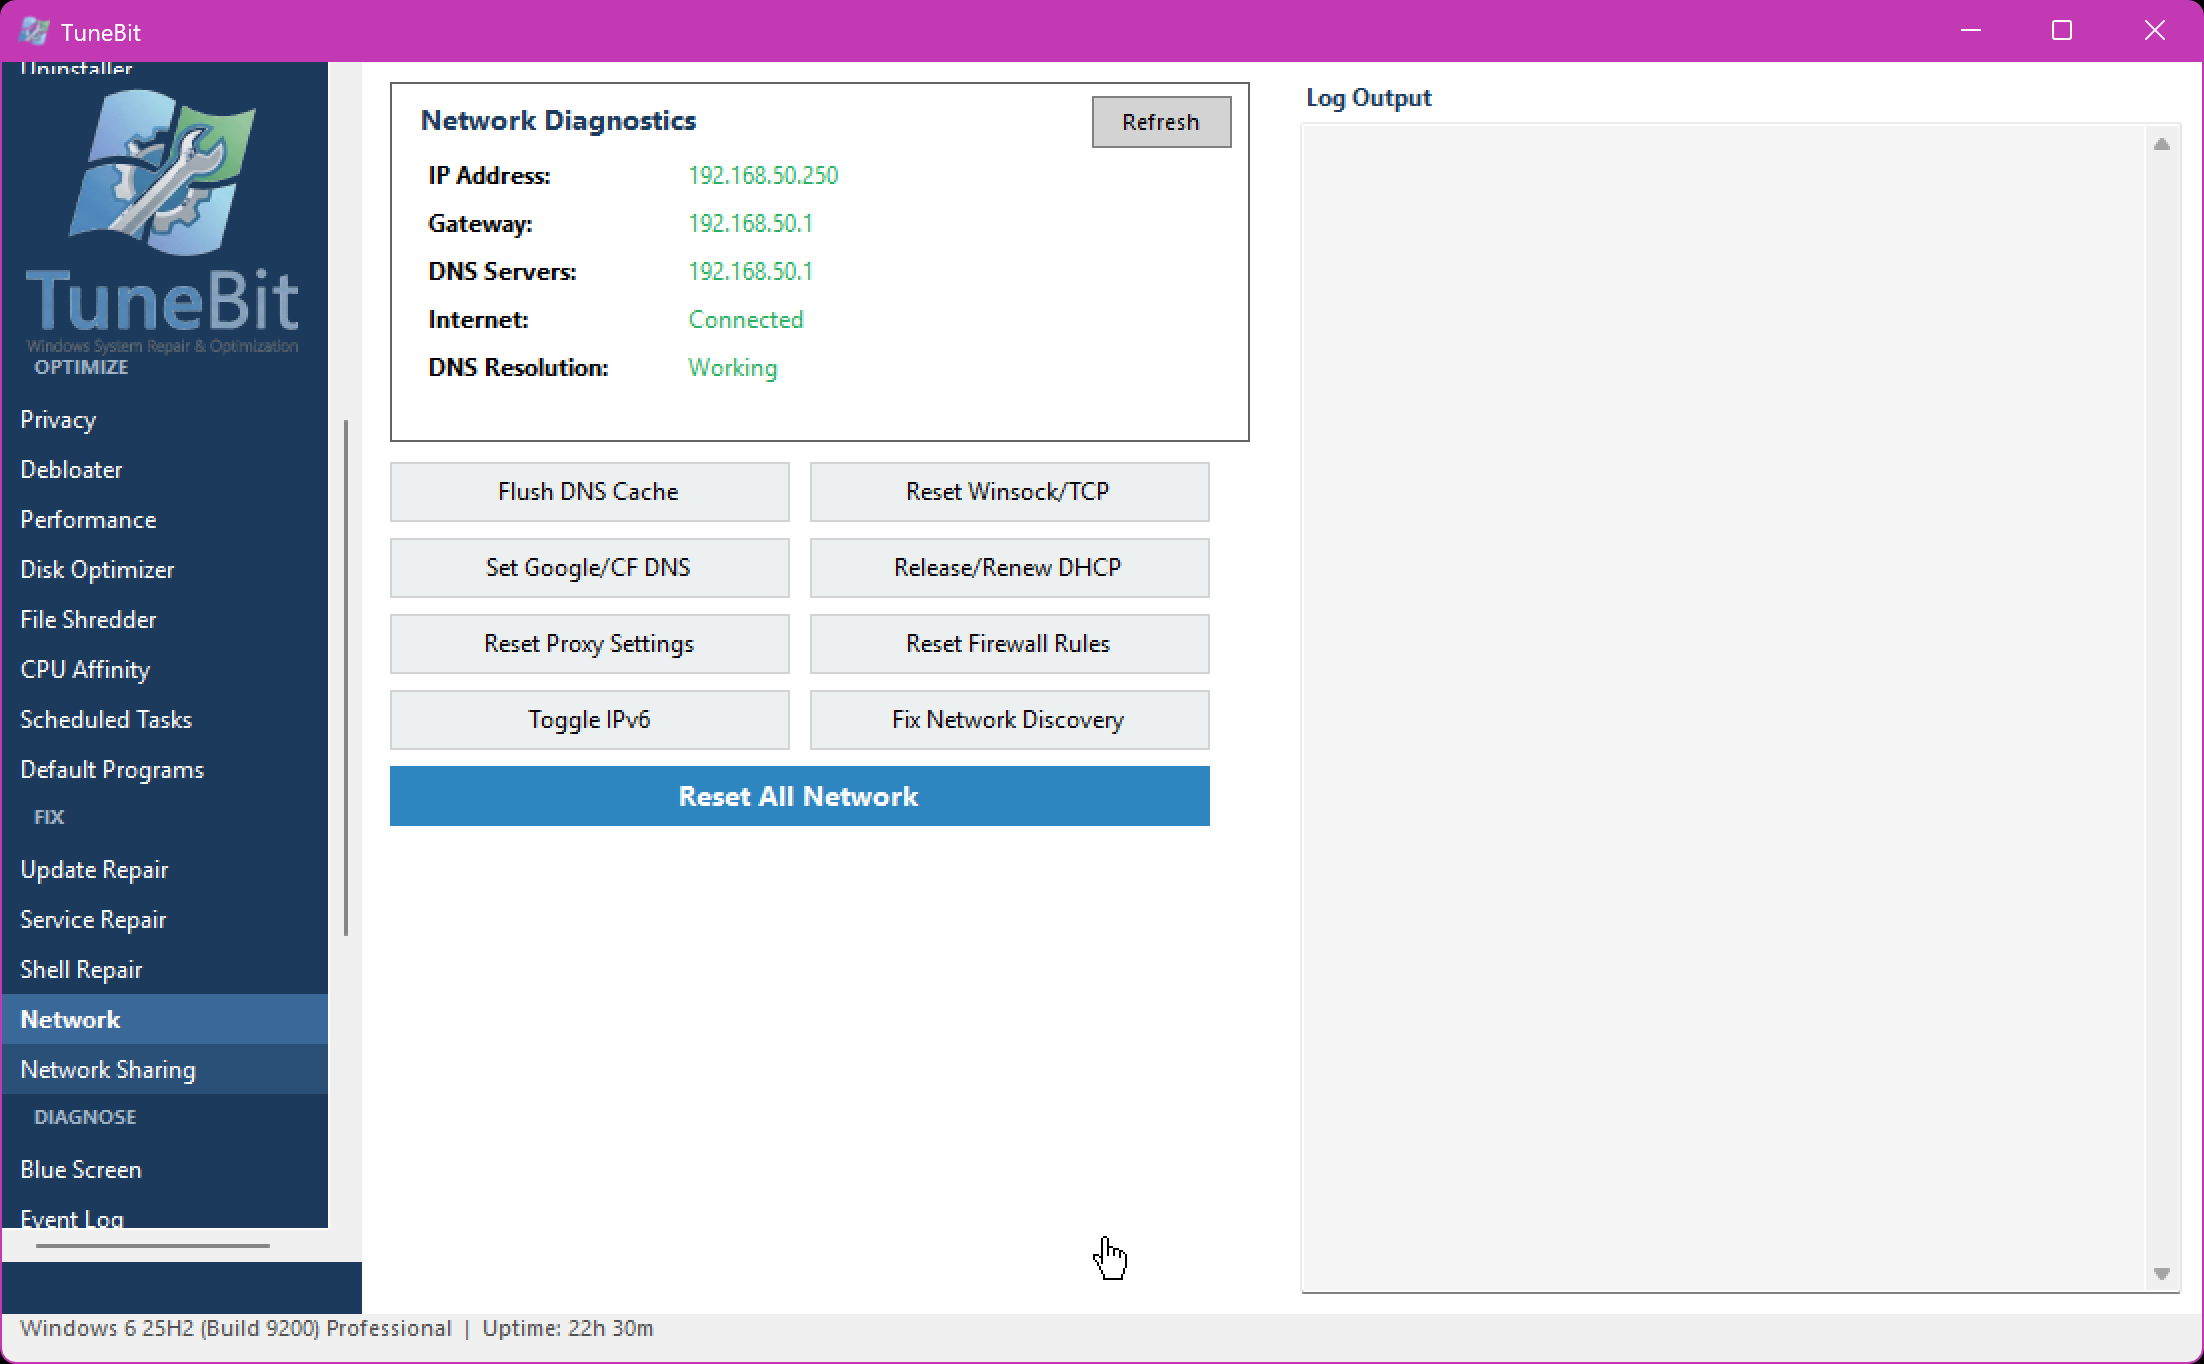Viewport: 2204px width, 1364px height.
Task: Click inside the Log Output text area
Action: click(x=1724, y=708)
